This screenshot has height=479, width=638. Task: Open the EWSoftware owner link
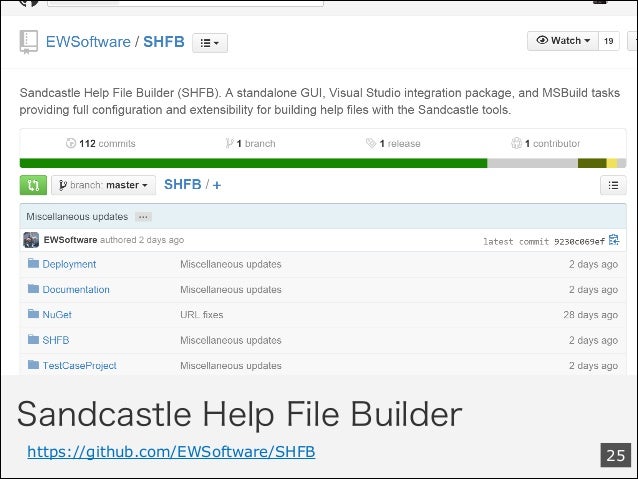(88, 42)
